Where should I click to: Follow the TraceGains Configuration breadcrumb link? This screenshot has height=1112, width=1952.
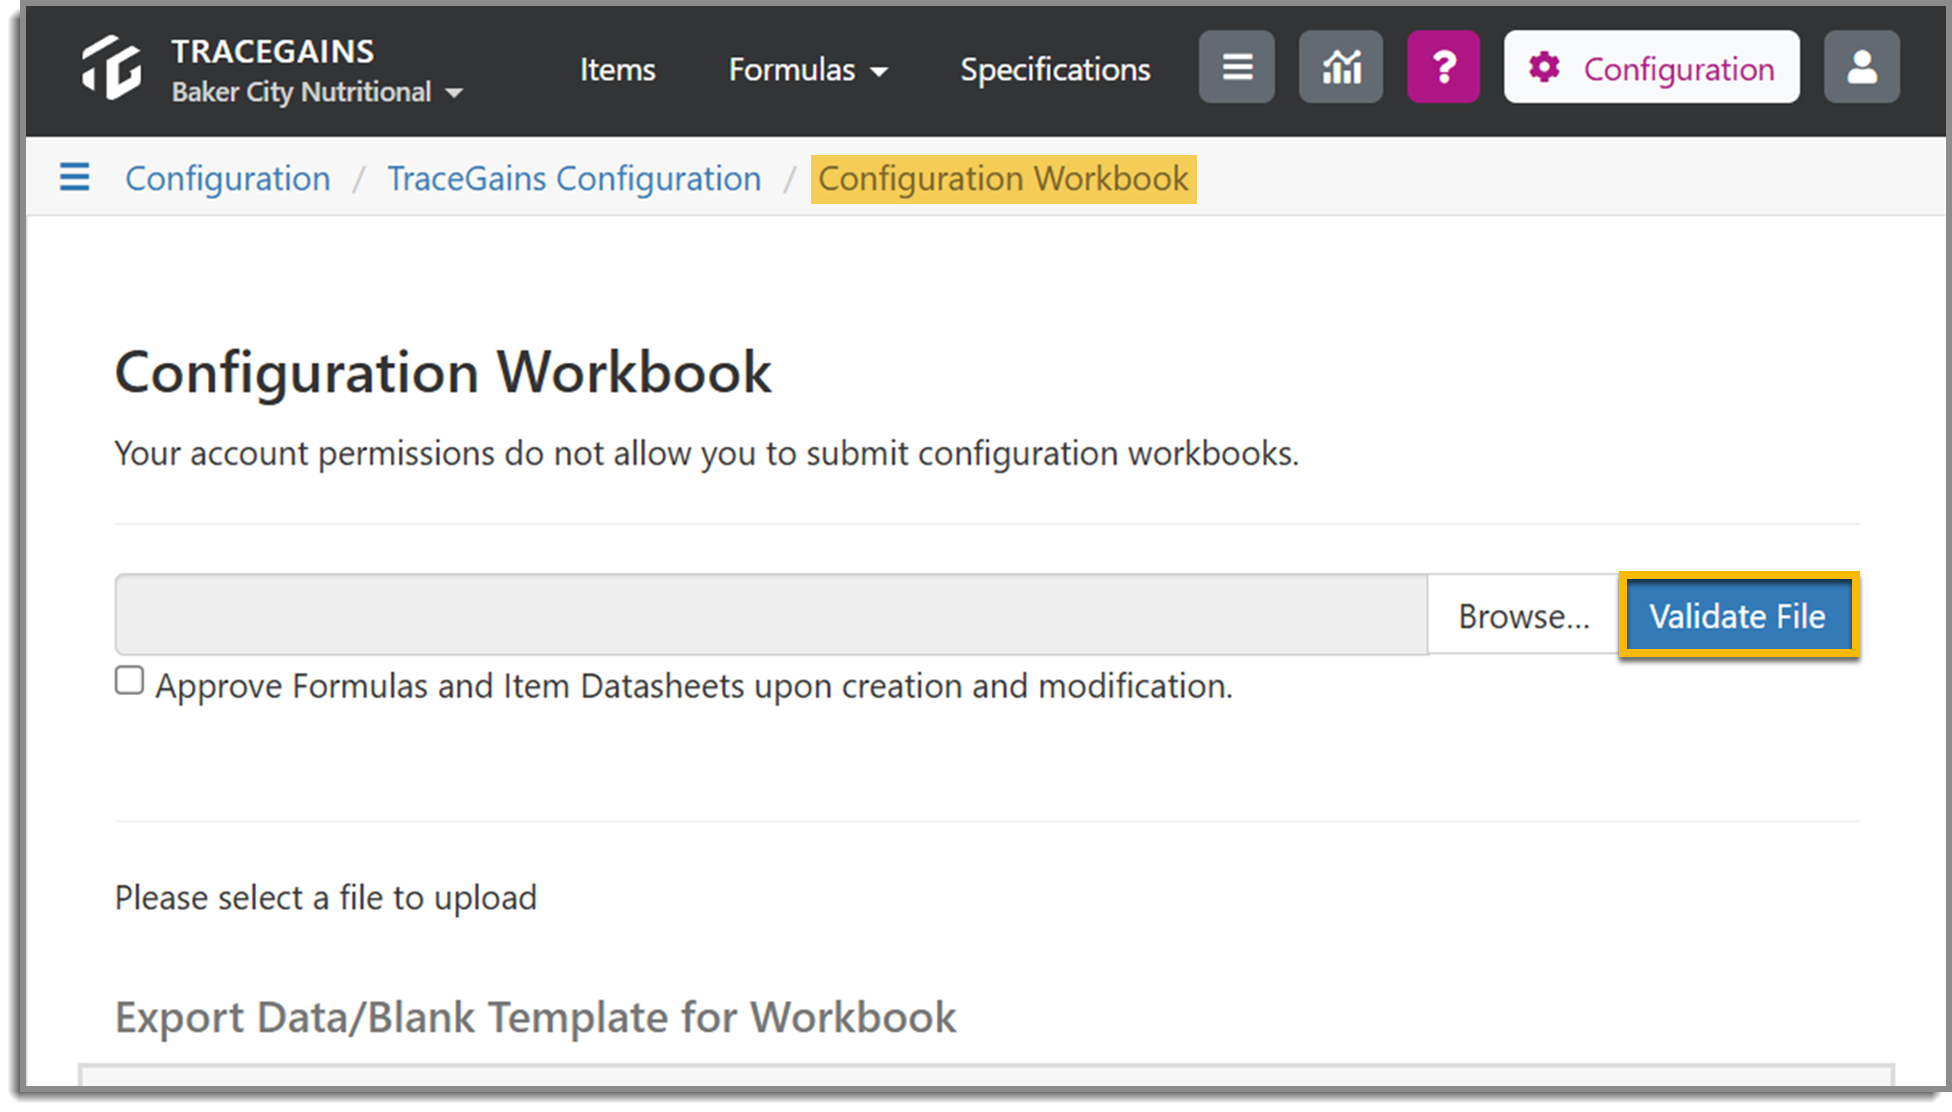coord(574,178)
